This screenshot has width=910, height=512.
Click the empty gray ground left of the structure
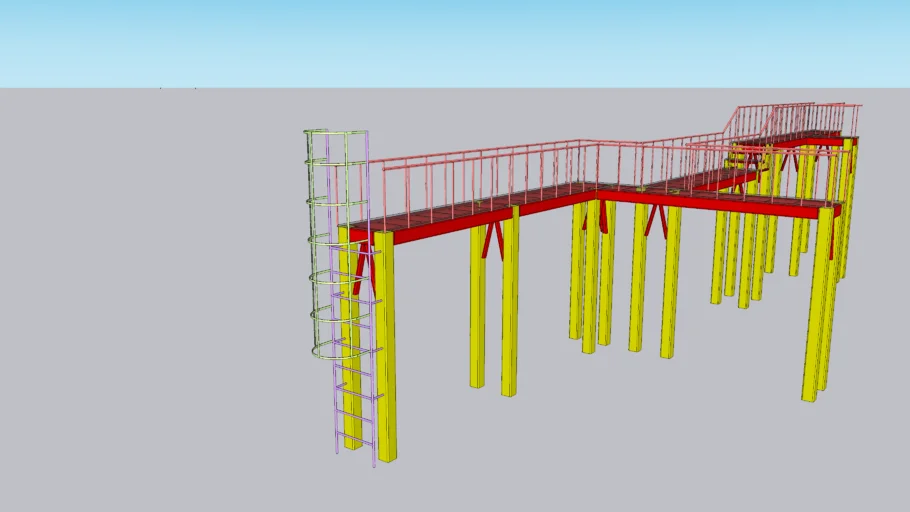150,300
